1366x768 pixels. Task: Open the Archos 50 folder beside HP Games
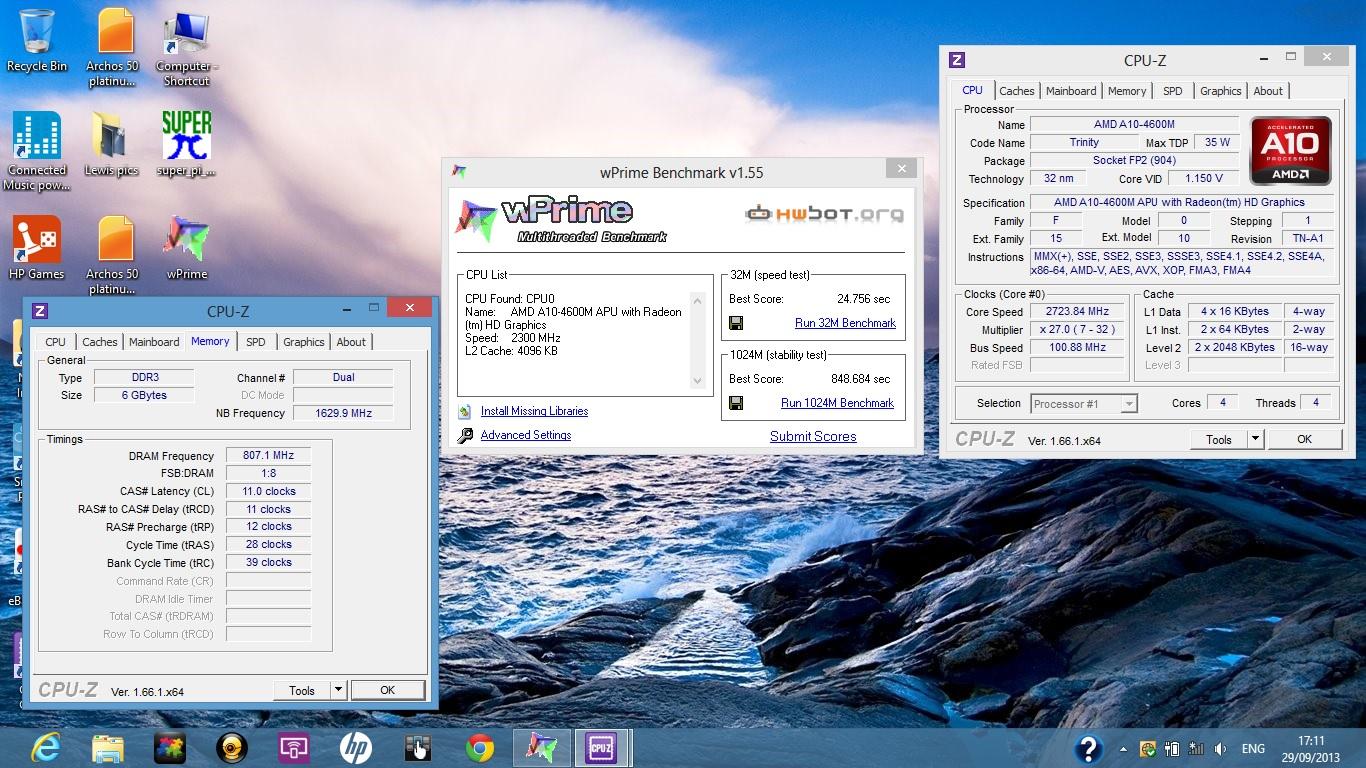[x=112, y=255]
